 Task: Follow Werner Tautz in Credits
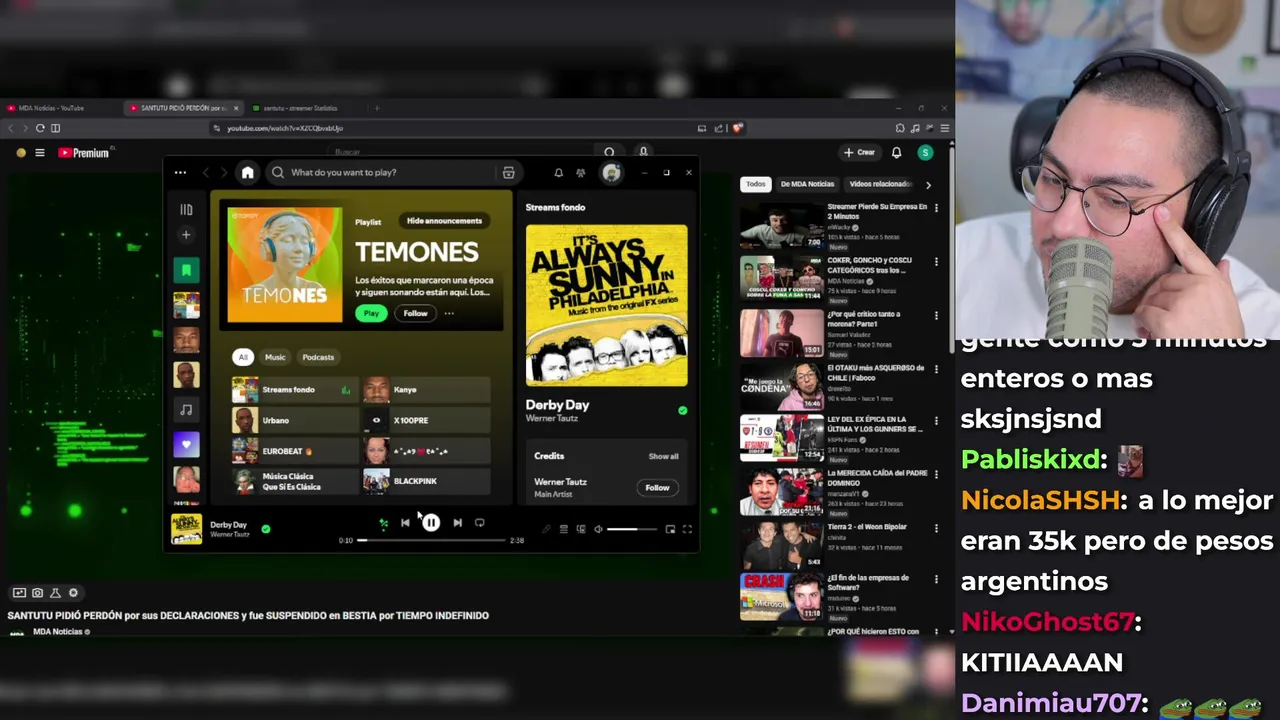(657, 487)
